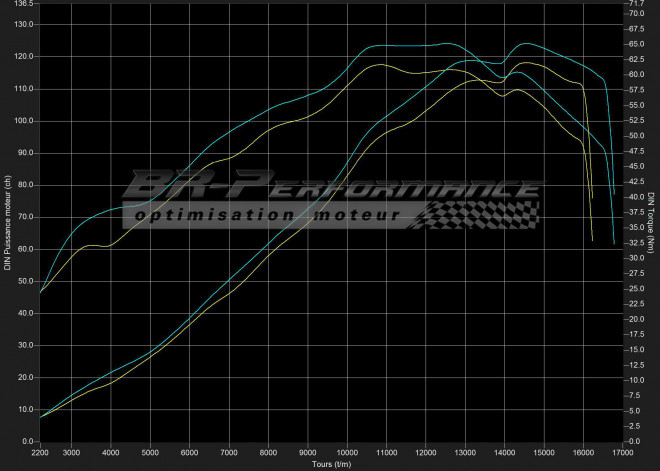Viewport: 660px width, 471px height.
Task: Click the 2200 tick on the x-axis
Action: [41, 452]
